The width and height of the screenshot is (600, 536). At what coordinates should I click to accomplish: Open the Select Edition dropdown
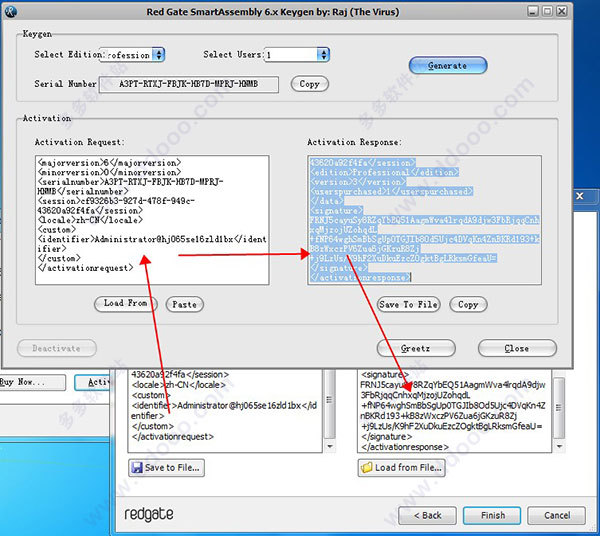(158, 55)
